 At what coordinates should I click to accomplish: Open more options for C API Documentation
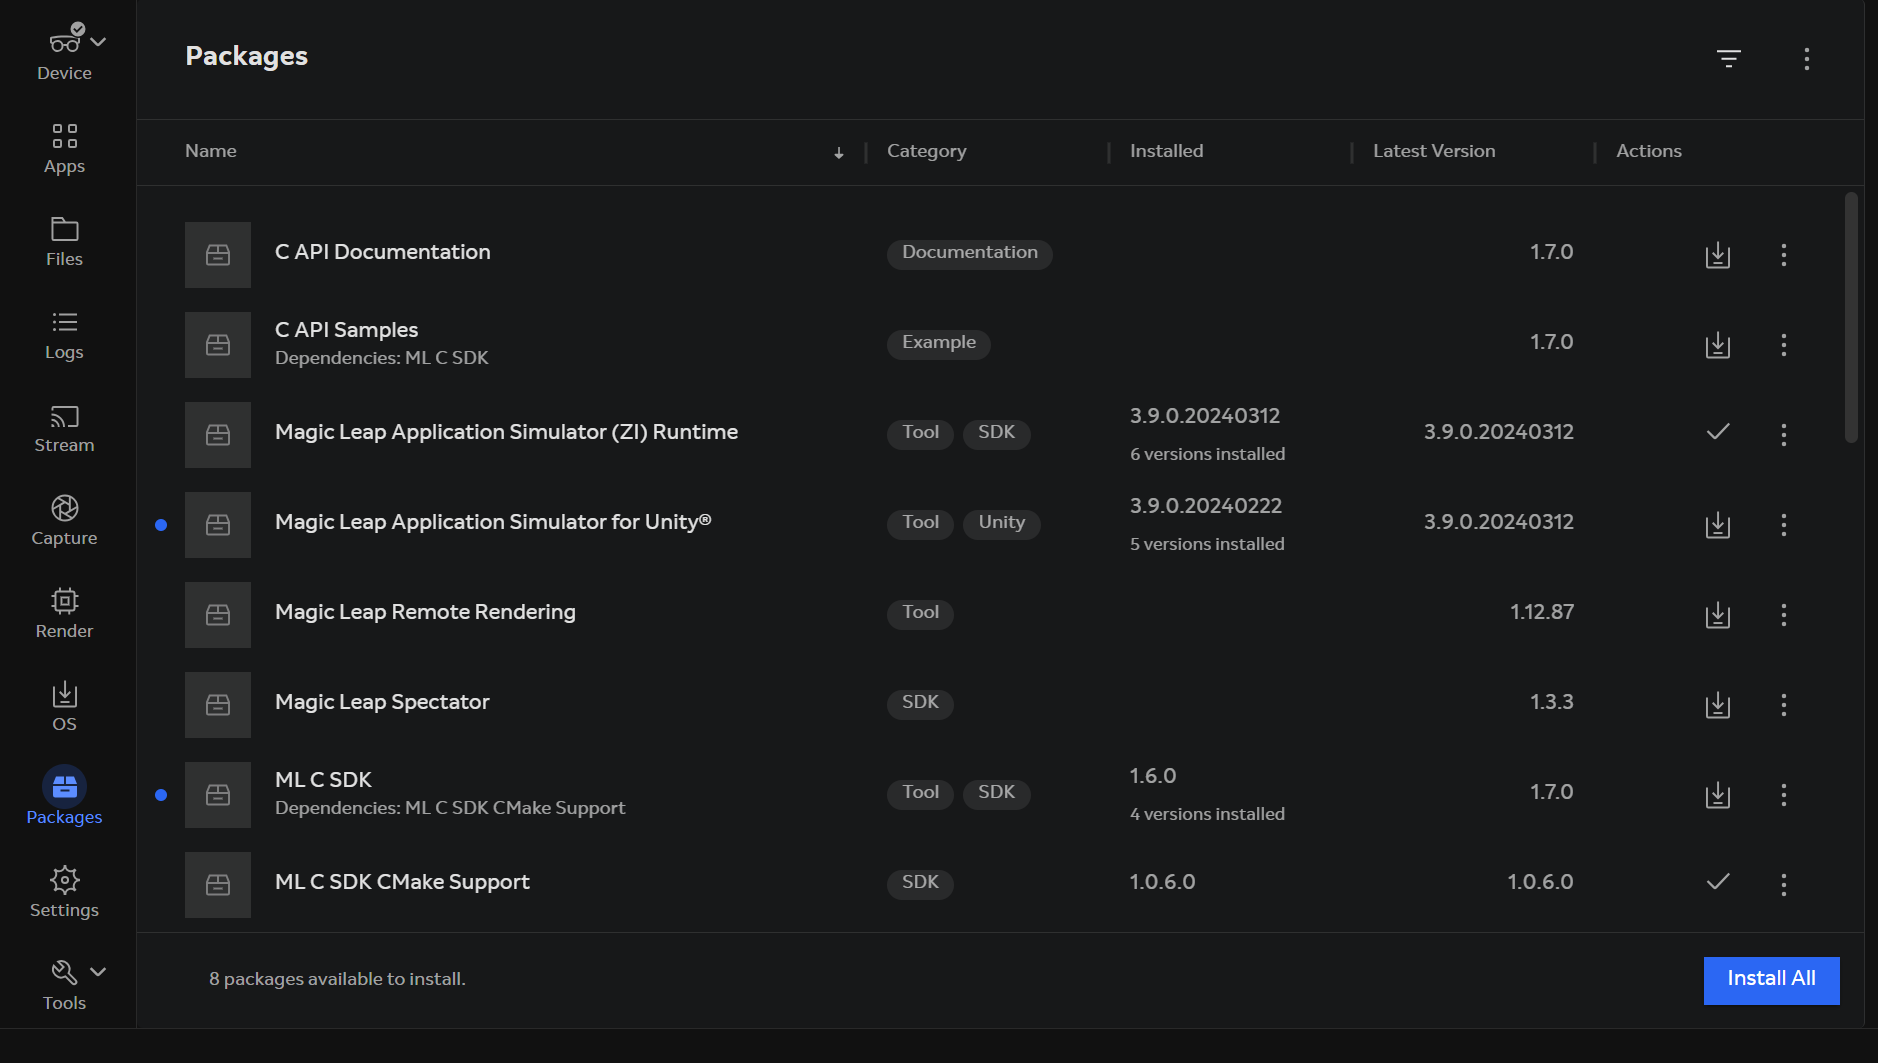click(1783, 255)
